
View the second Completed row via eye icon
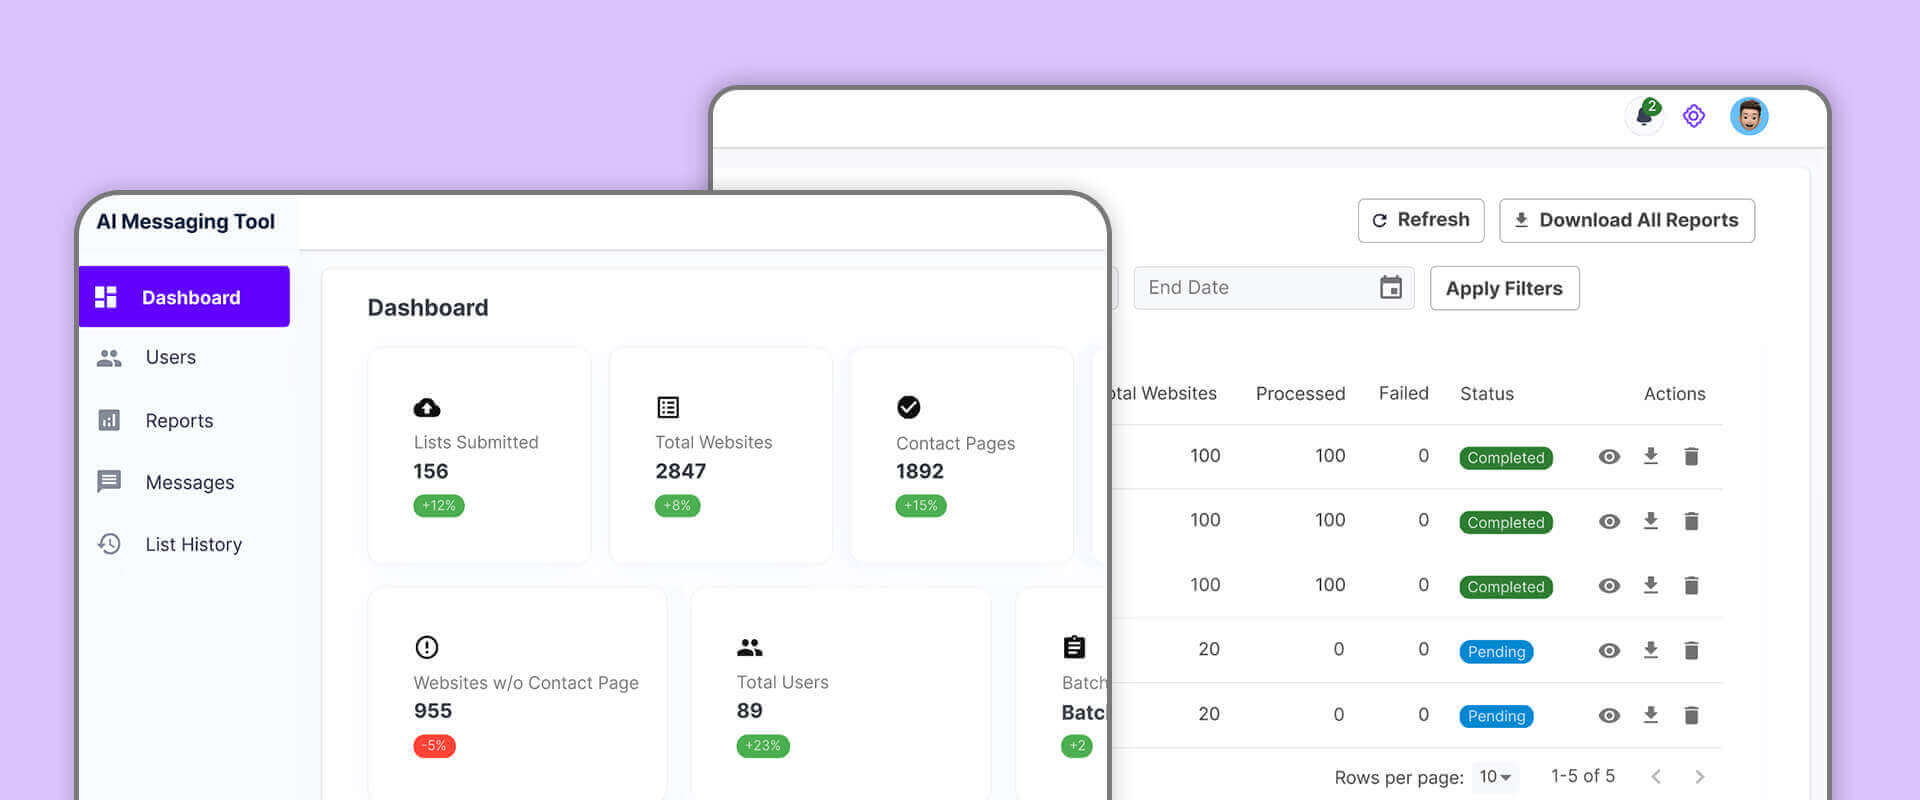[x=1609, y=521]
